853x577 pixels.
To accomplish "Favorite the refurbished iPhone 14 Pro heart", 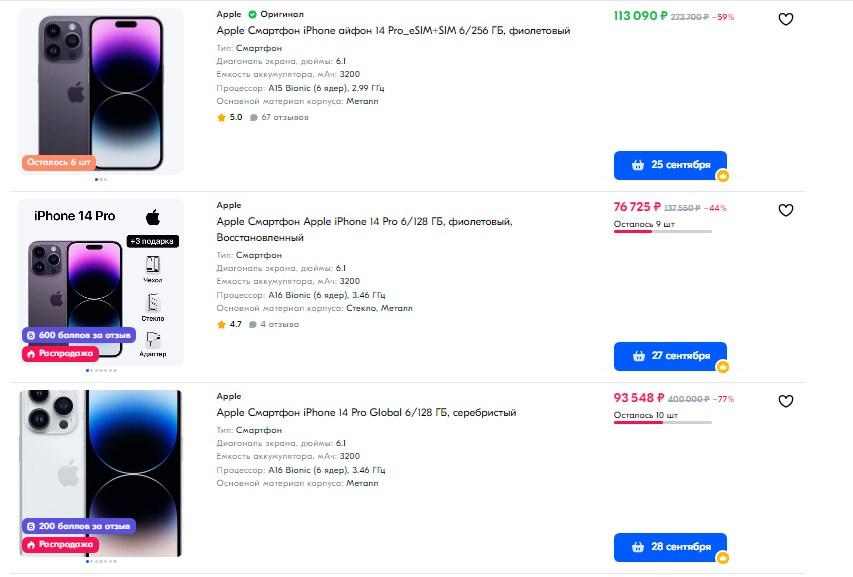I will pyautogui.click(x=786, y=210).
